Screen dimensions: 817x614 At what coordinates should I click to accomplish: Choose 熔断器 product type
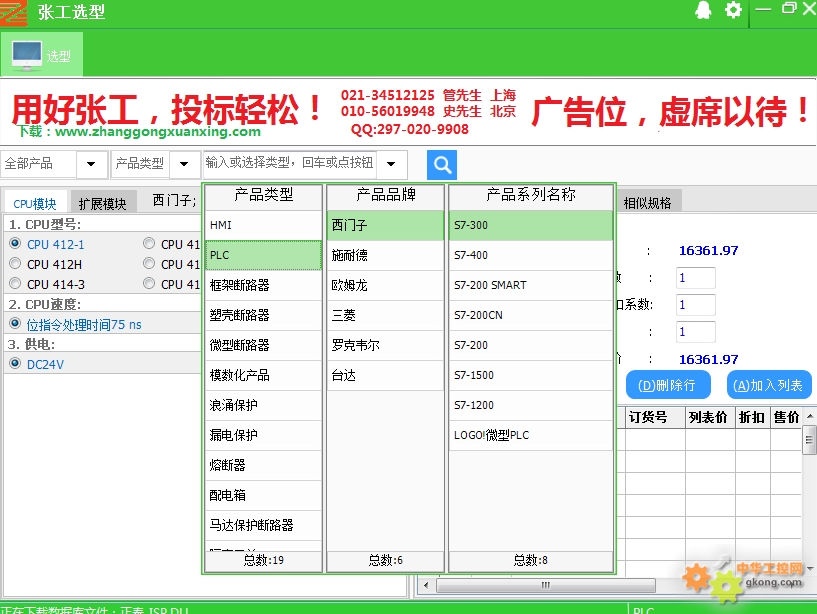pos(263,465)
